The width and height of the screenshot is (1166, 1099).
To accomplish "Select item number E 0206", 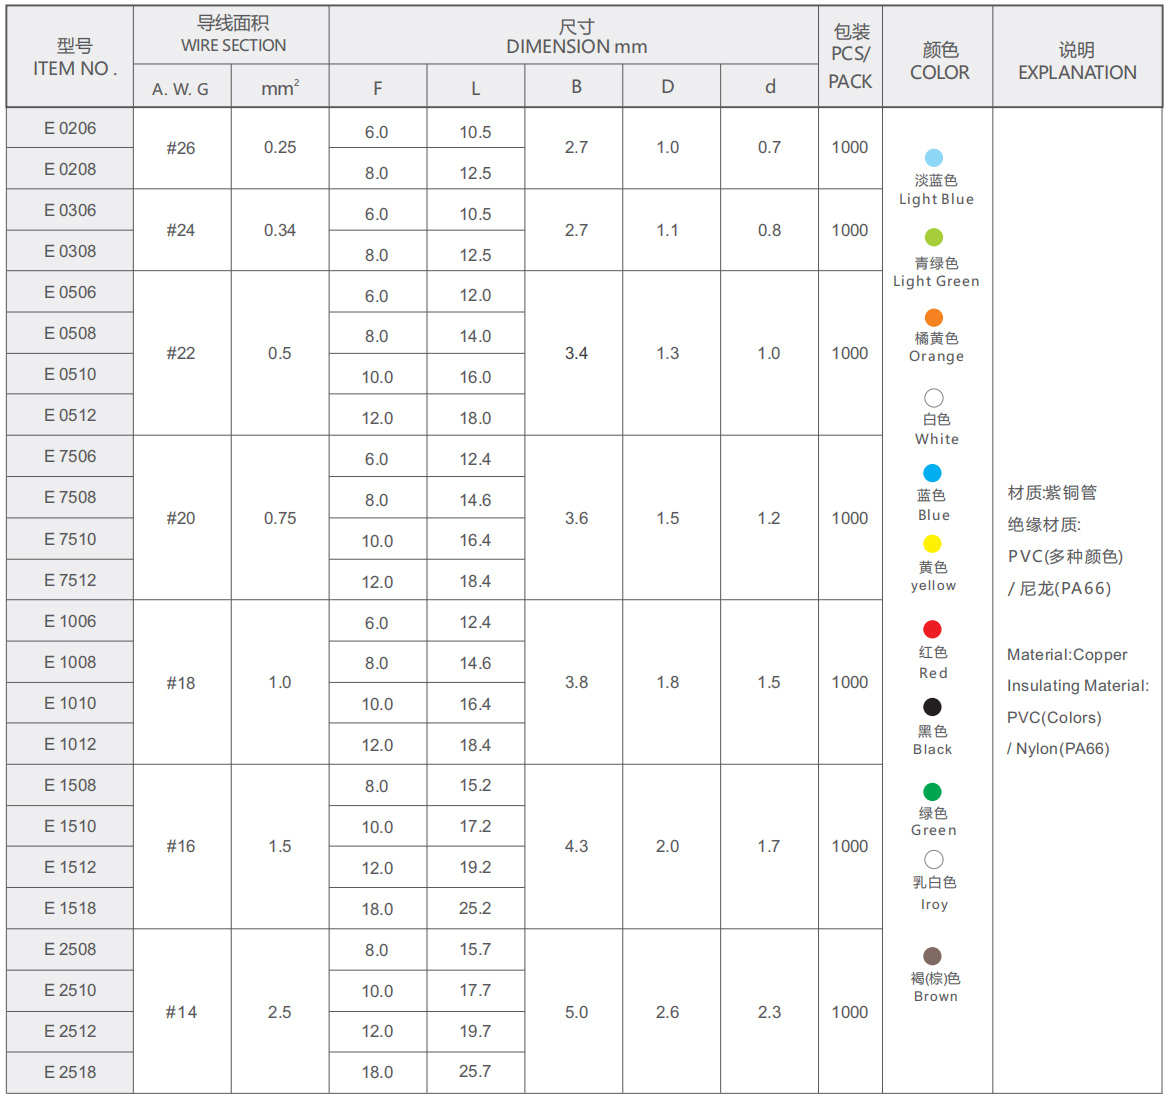I will [70, 128].
